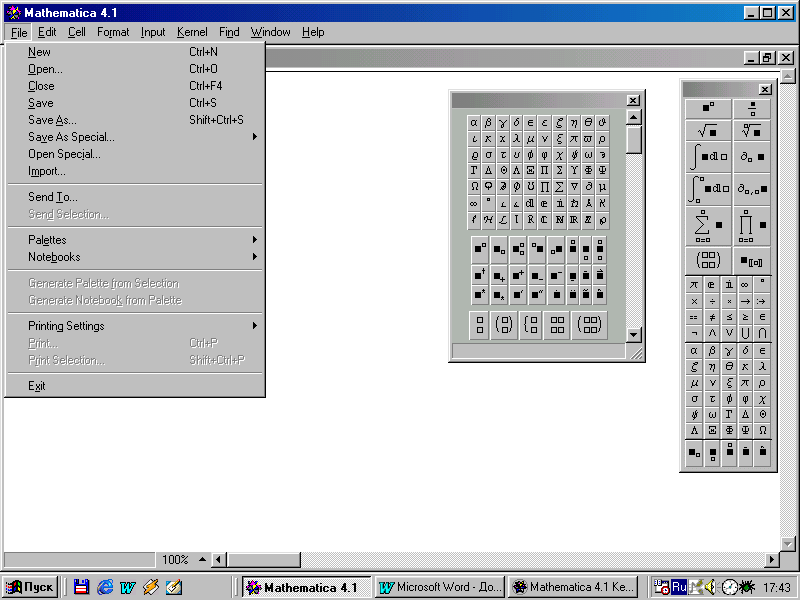Insert the dagger superscript template
The height and width of the screenshot is (600, 800).
pos(480,276)
